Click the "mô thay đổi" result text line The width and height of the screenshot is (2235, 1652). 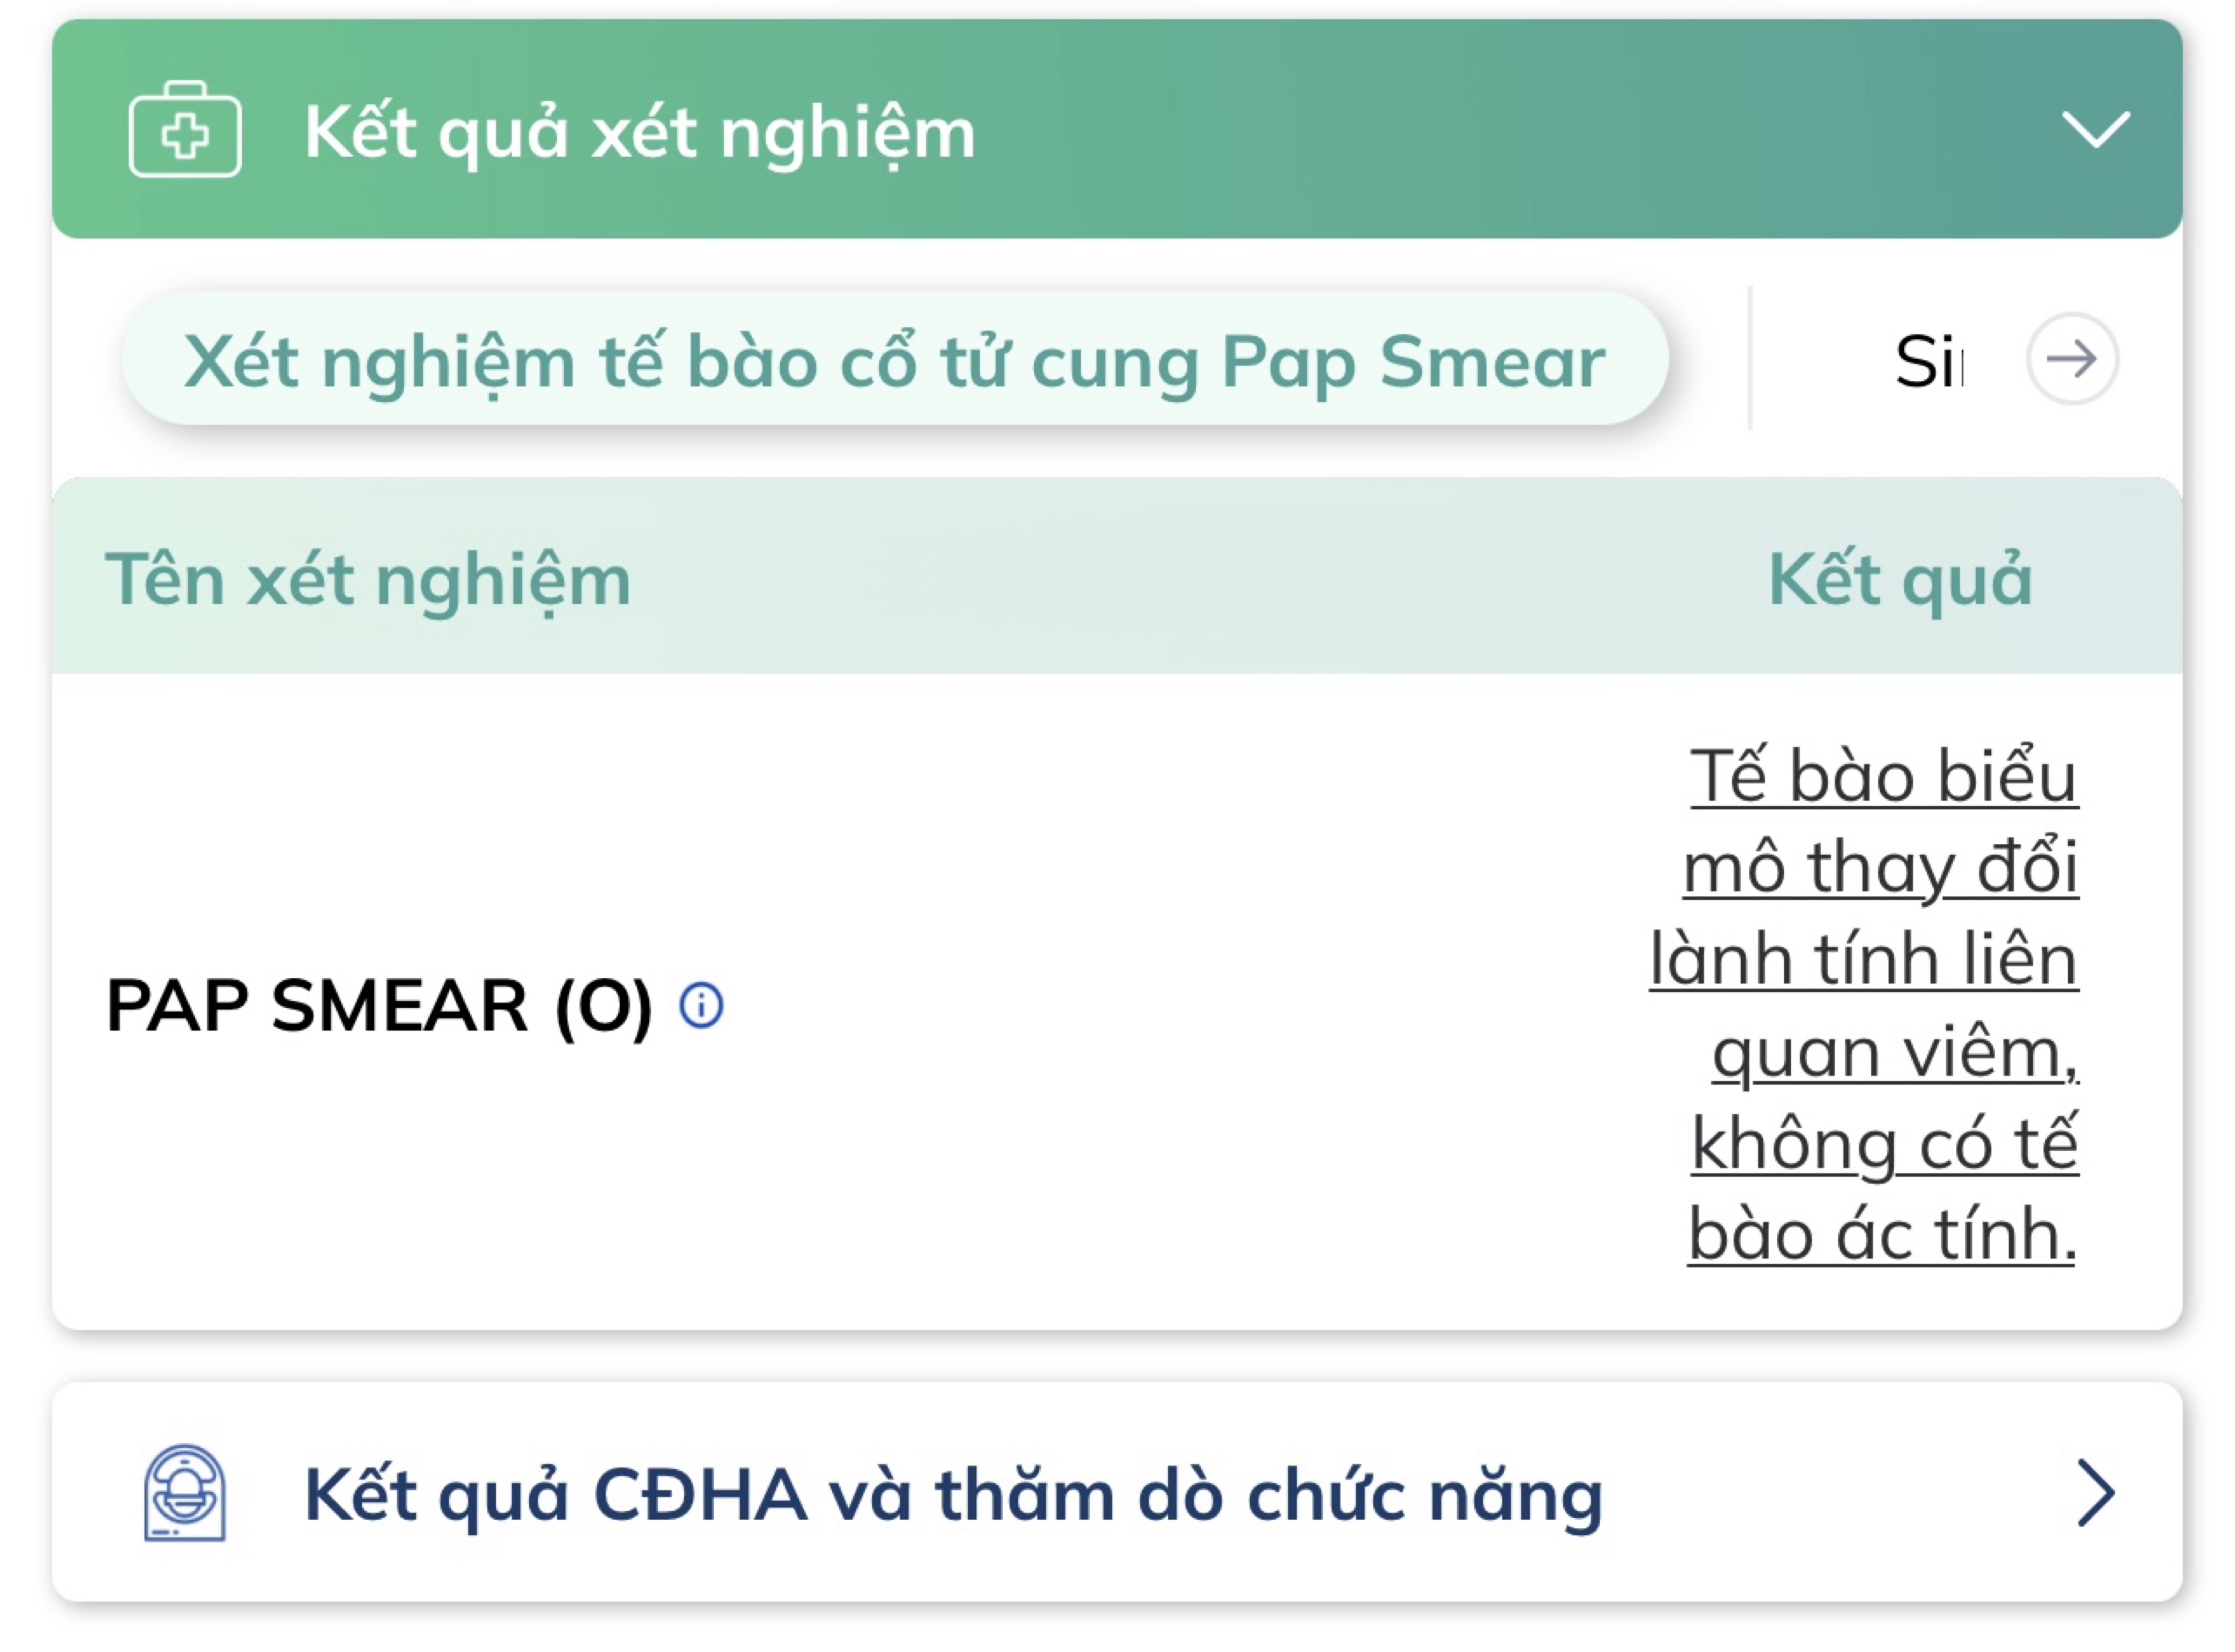(x=1880, y=868)
